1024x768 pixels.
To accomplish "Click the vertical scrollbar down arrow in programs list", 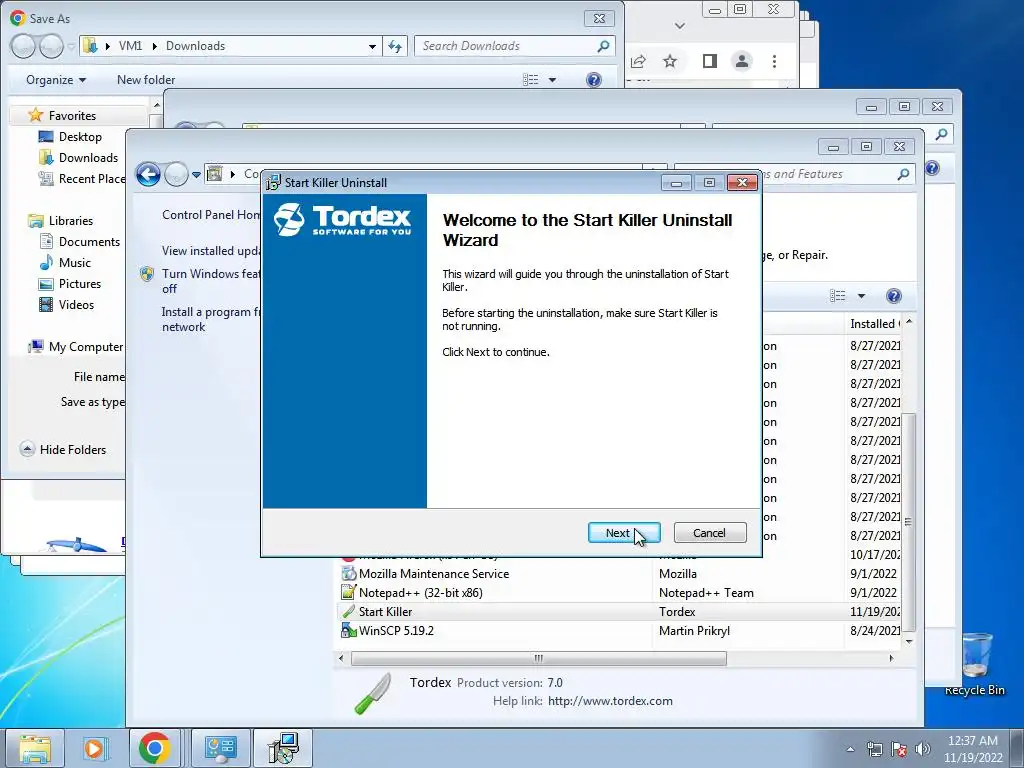I will 908,641.
